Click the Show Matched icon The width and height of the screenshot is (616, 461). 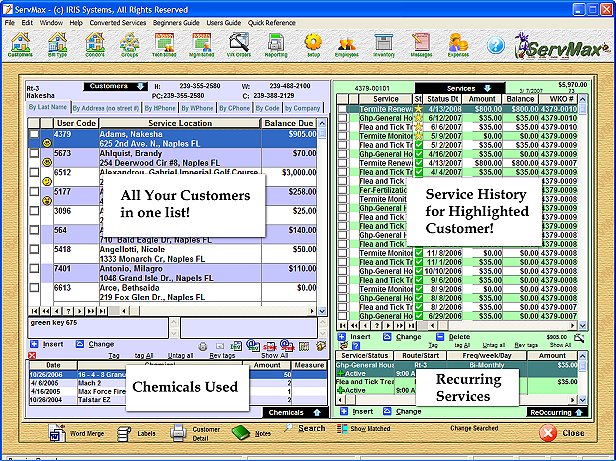[342, 429]
